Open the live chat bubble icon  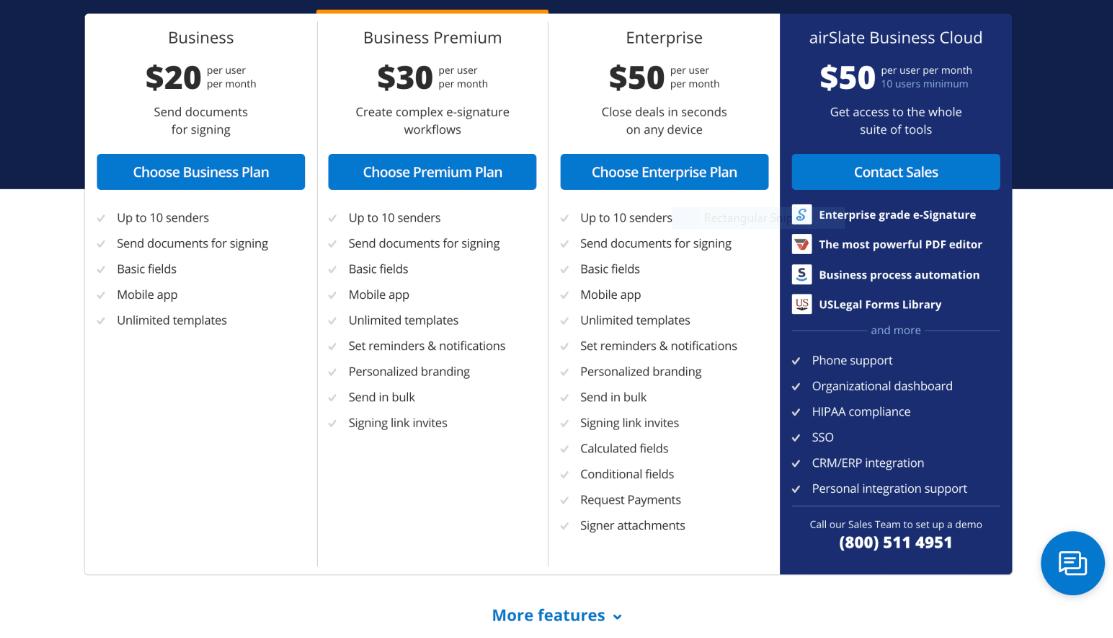coord(1072,563)
